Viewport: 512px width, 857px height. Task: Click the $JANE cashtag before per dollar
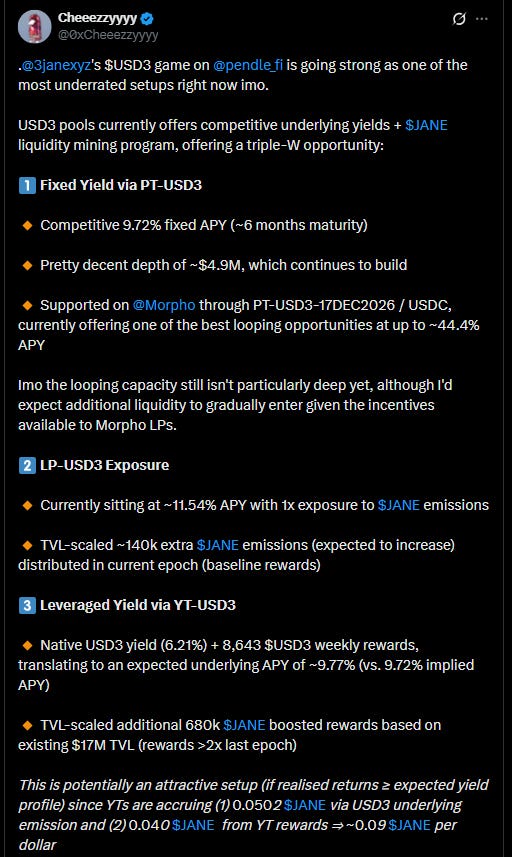(409, 825)
